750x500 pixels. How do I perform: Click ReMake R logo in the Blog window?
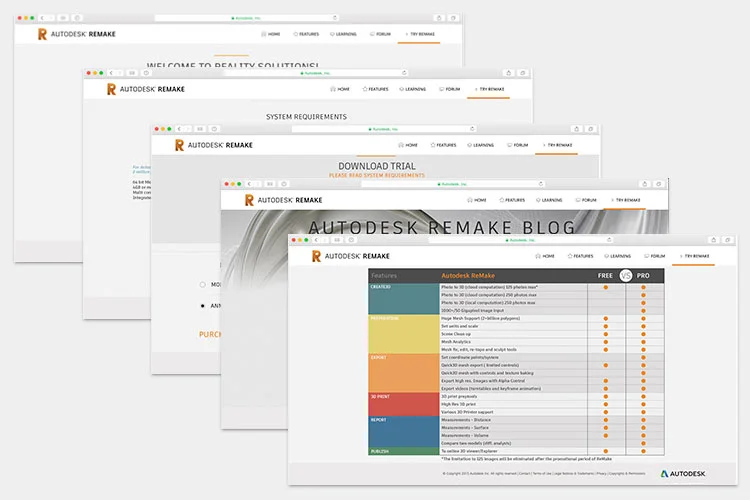(x=249, y=200)
